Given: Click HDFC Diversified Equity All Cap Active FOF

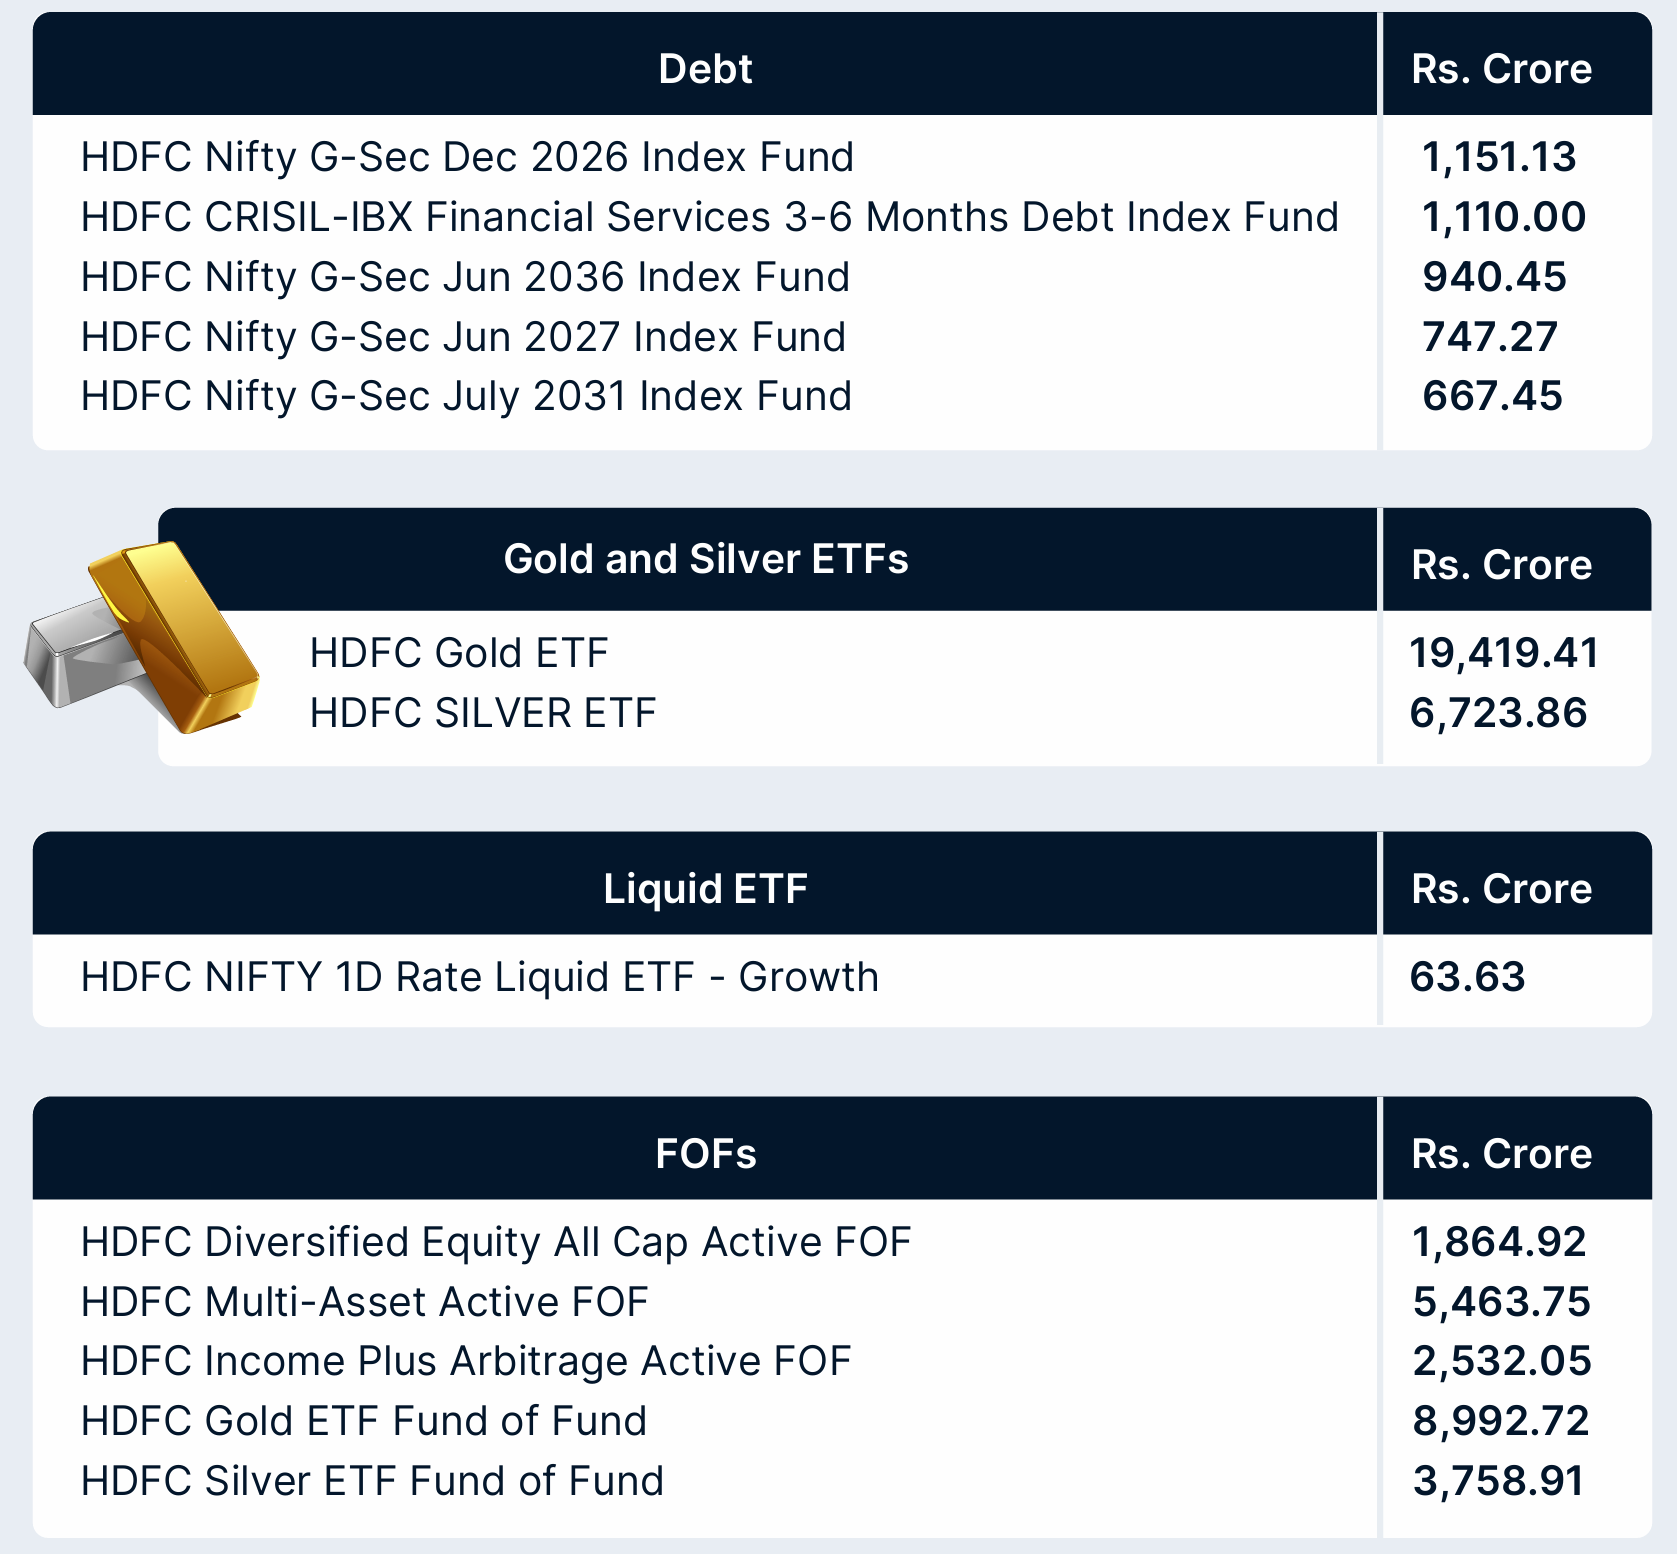Looking at the screenshot, I should tap(496, 1242).
